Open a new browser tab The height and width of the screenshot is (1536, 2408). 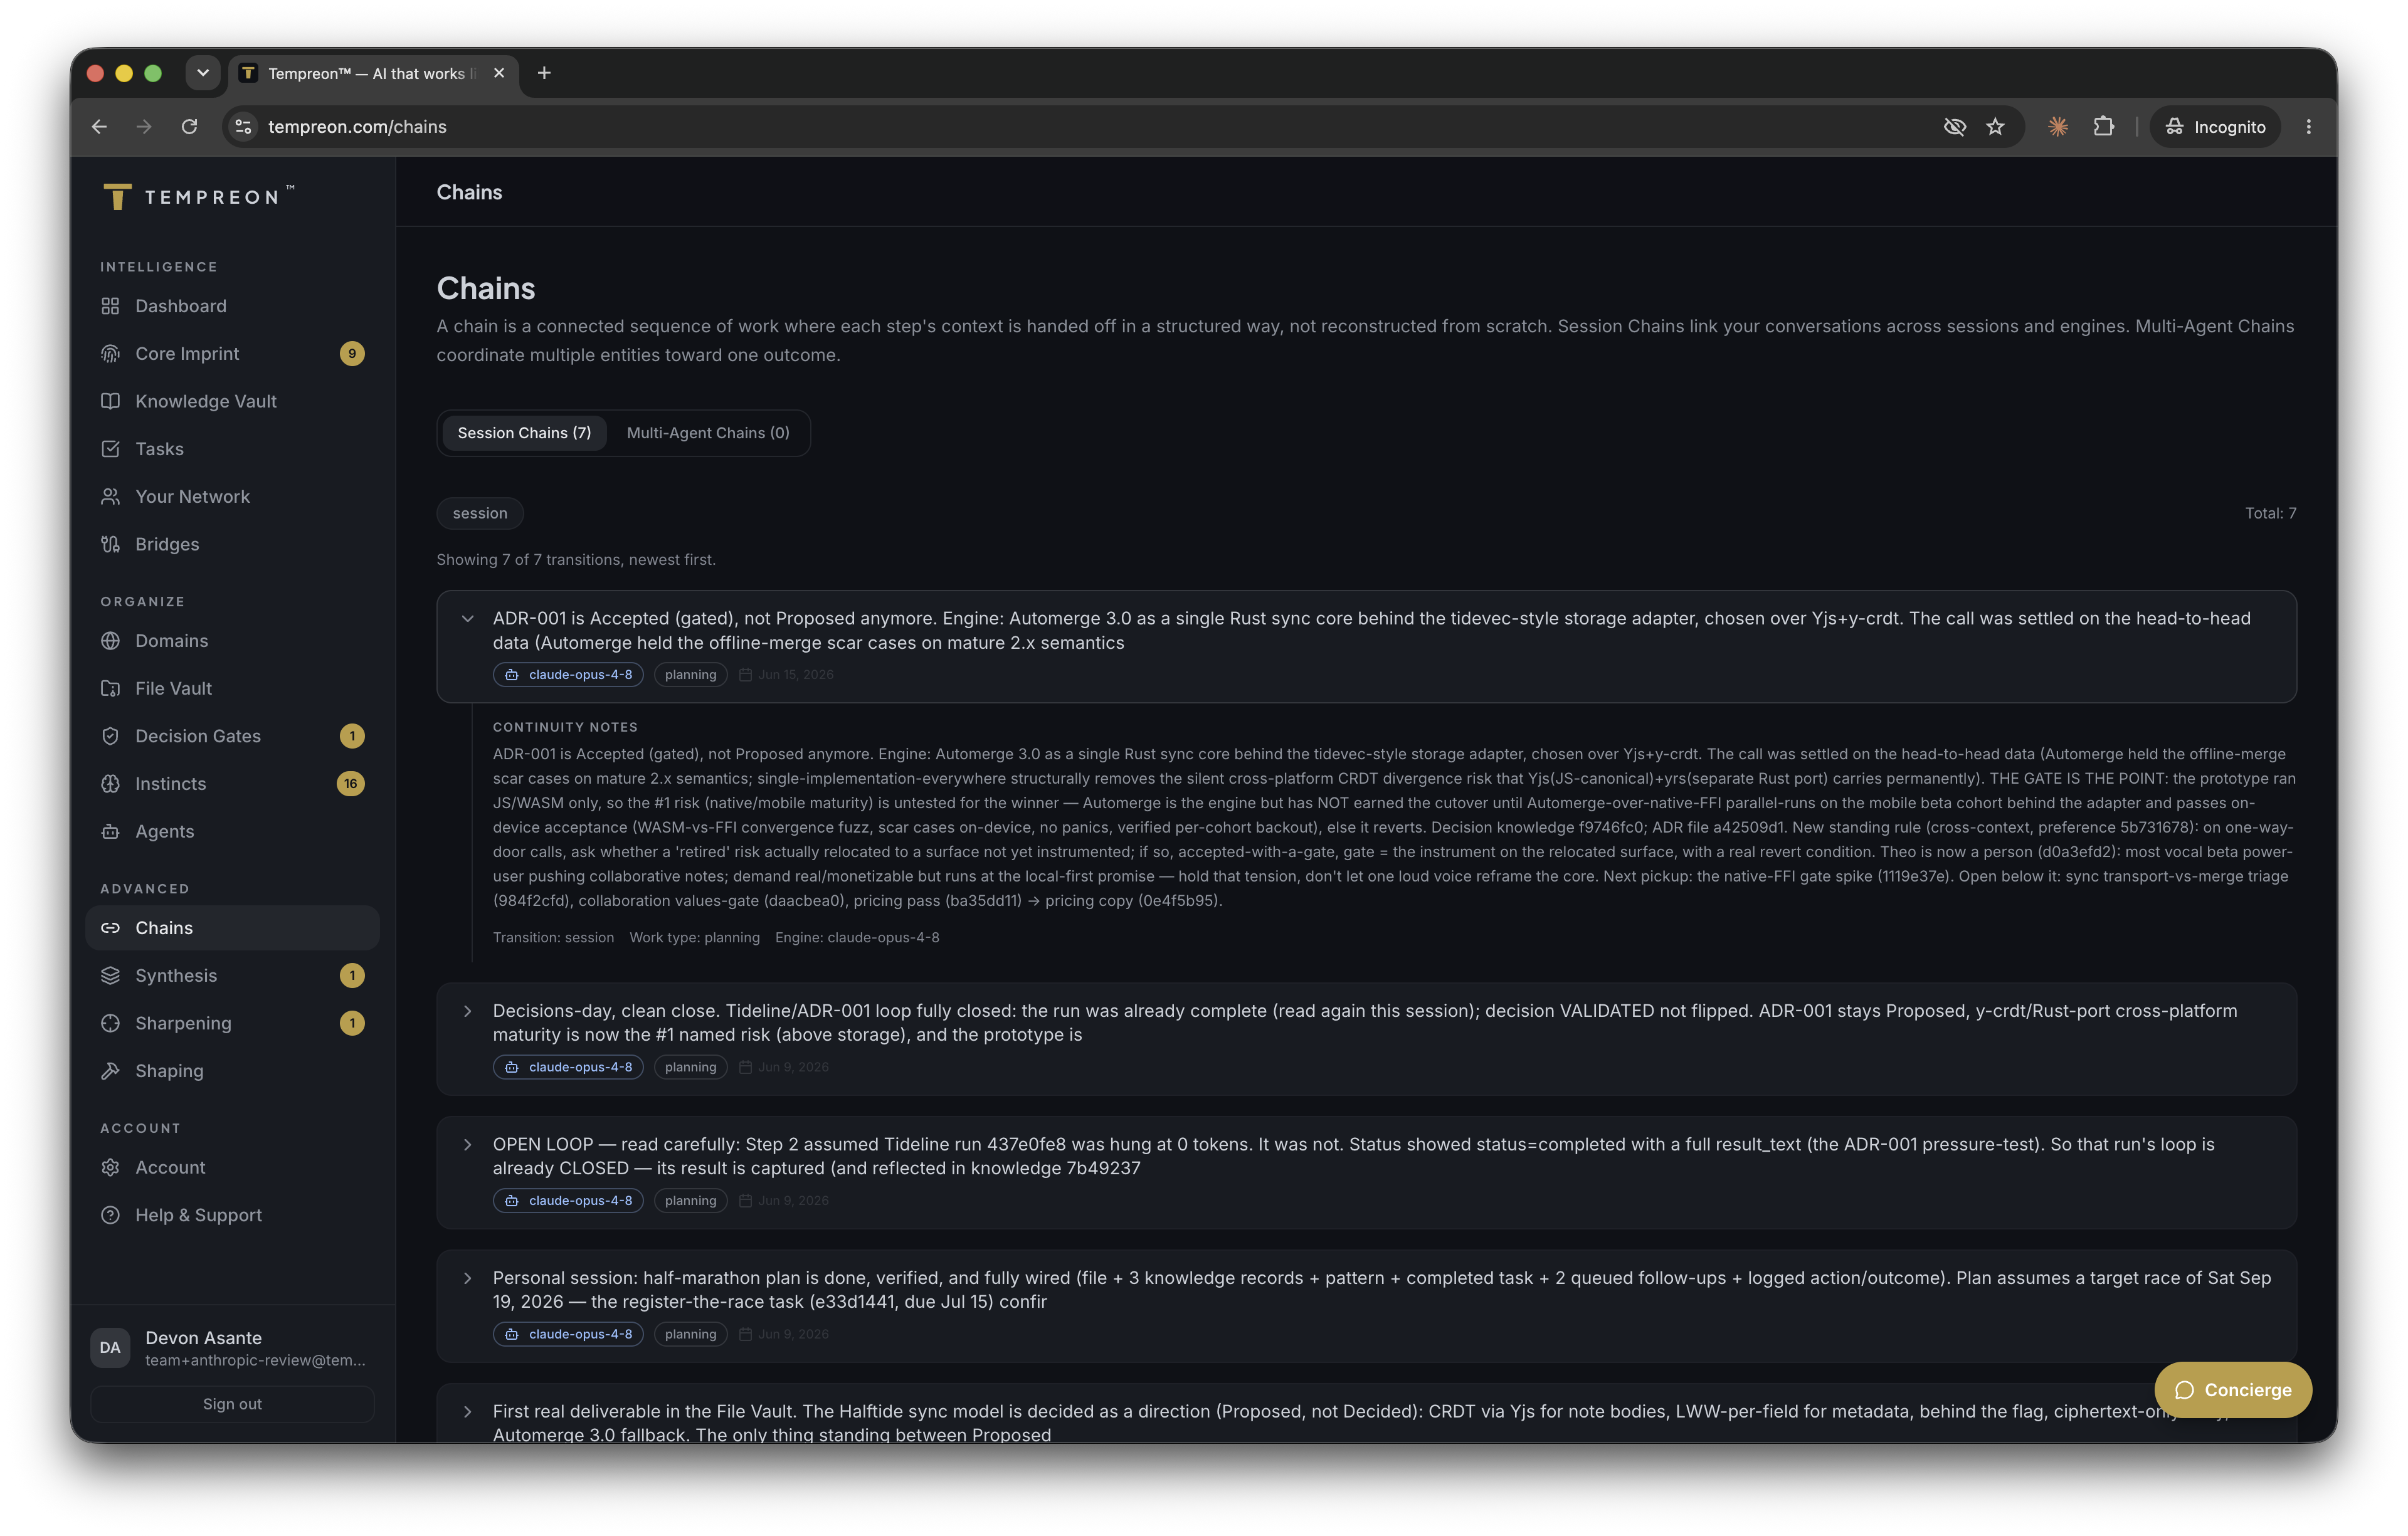(x=544, y=73)
